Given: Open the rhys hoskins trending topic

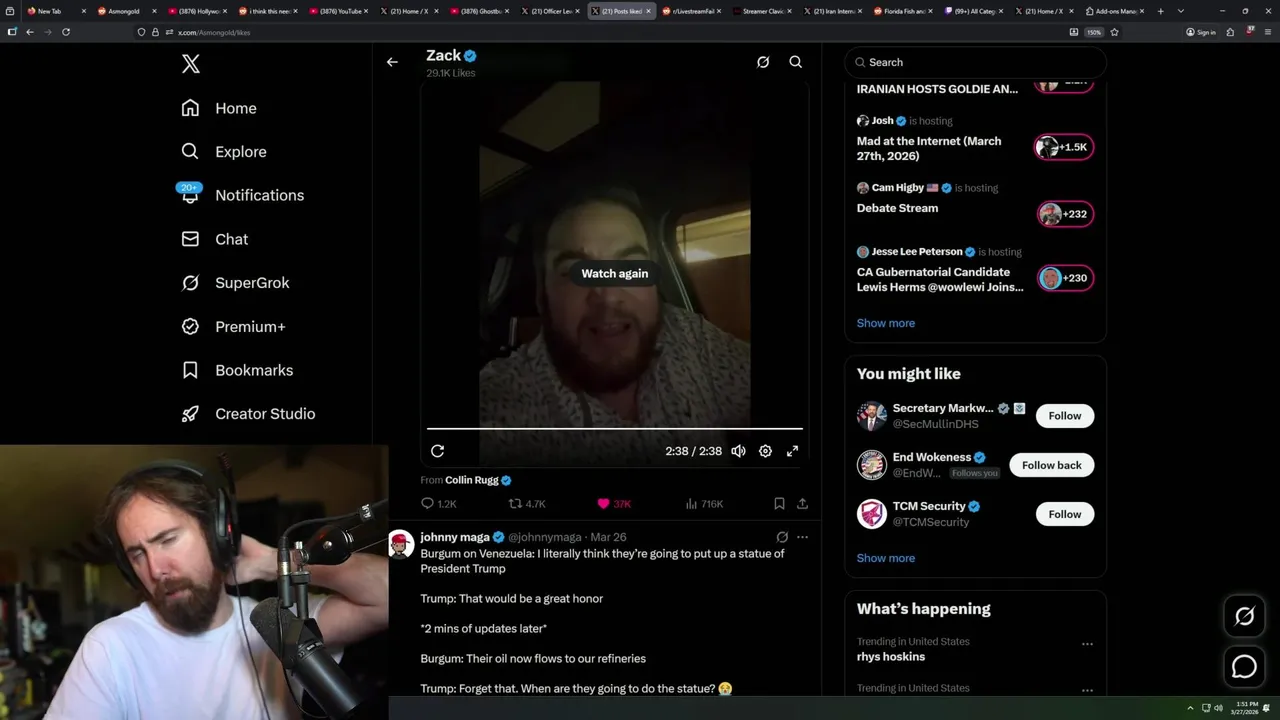Looking at the screenshot, I should point(891,657).
